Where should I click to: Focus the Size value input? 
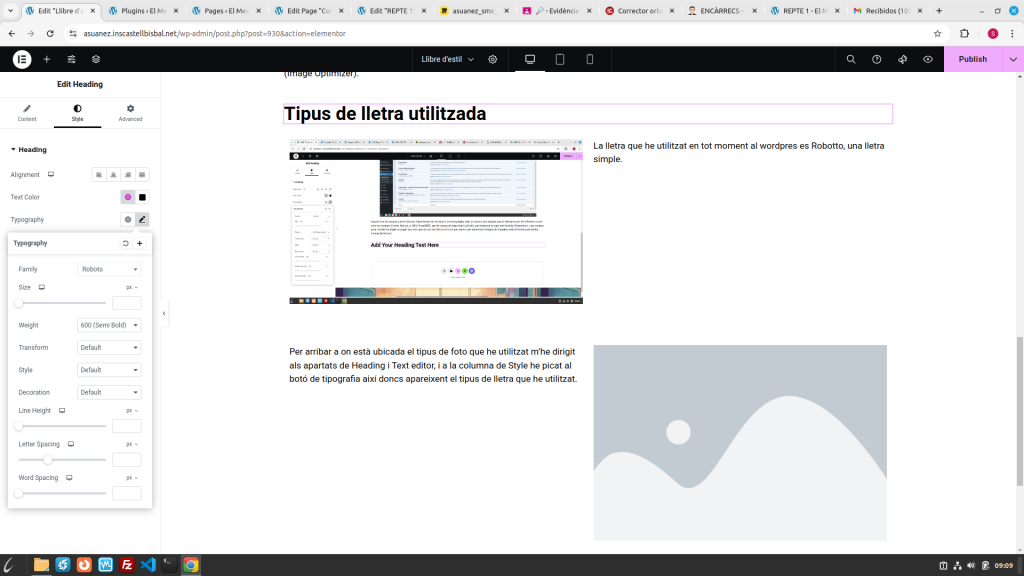[127, 302]
